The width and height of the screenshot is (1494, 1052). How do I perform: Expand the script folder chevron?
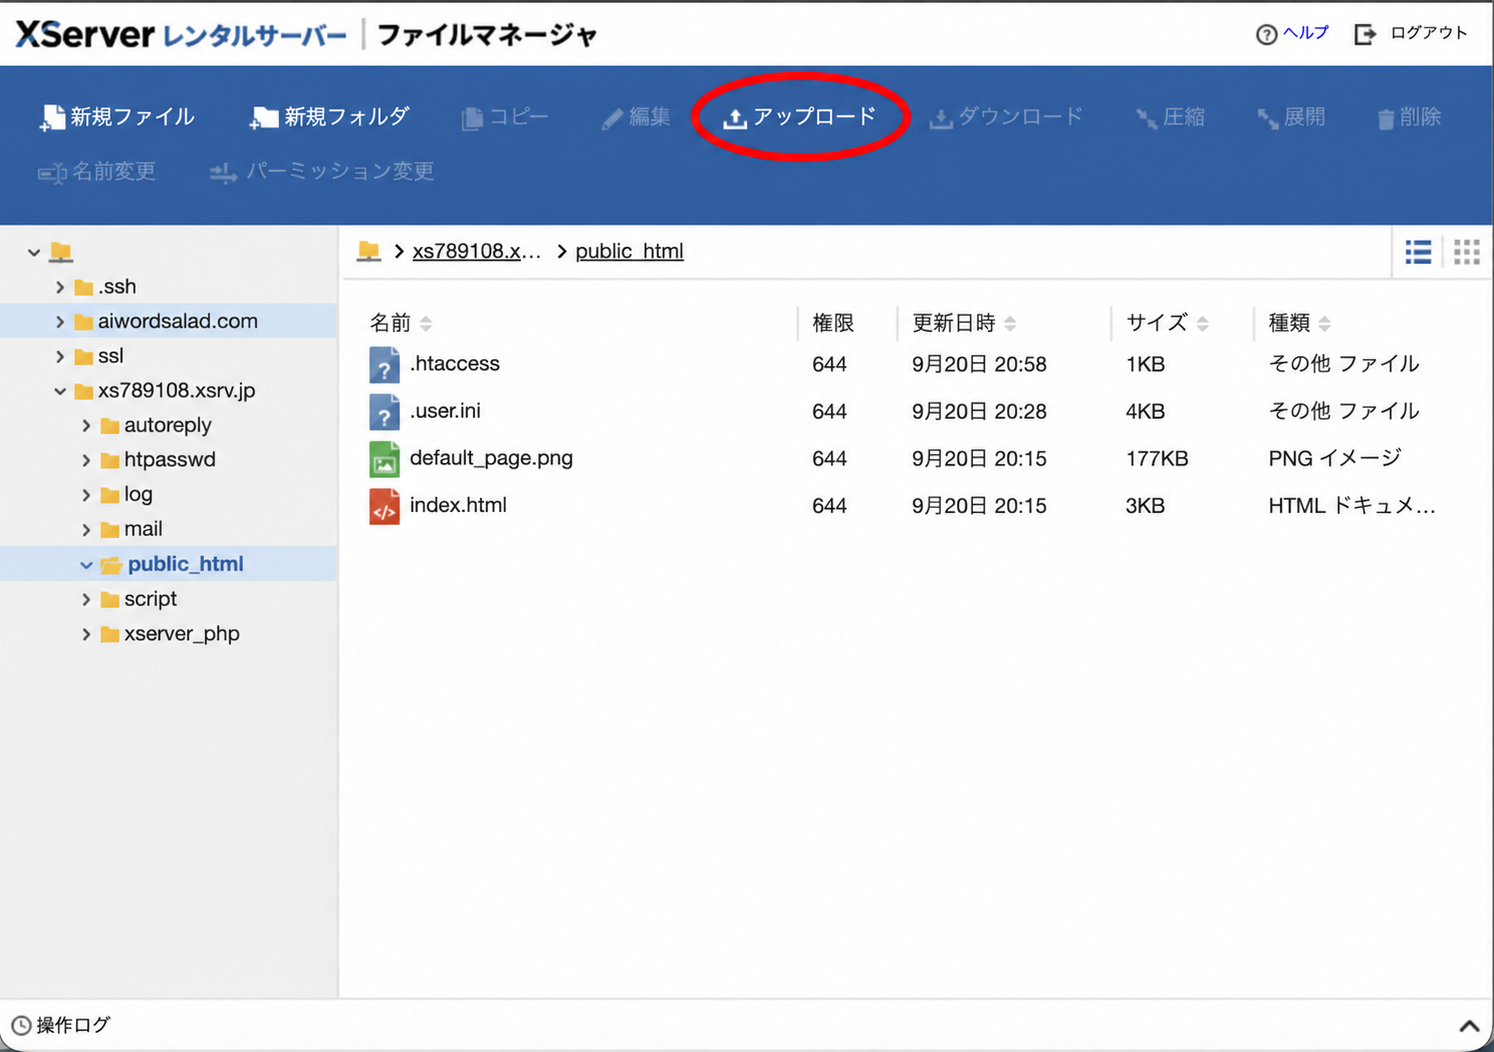86,599
